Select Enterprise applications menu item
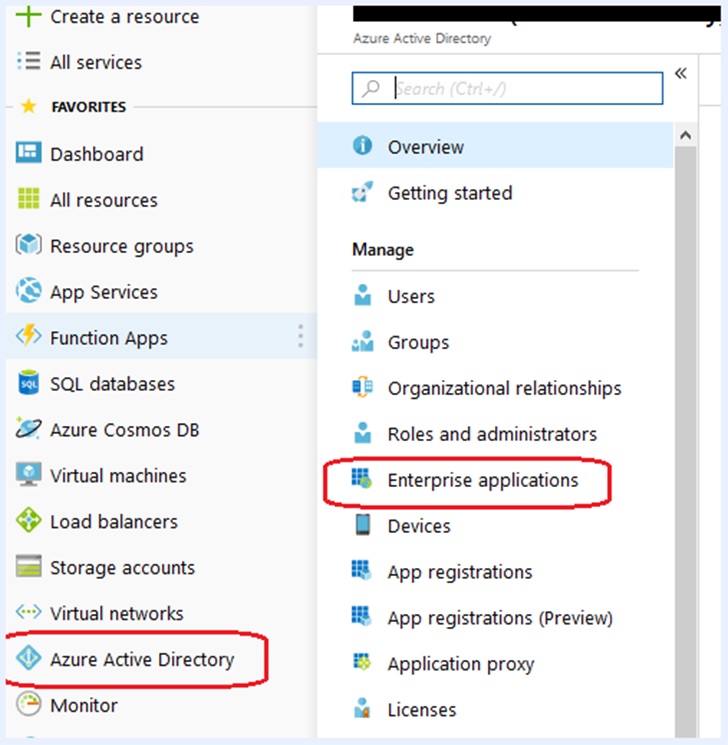Screen dimensions: 728x745 click(x=482, y=480)
